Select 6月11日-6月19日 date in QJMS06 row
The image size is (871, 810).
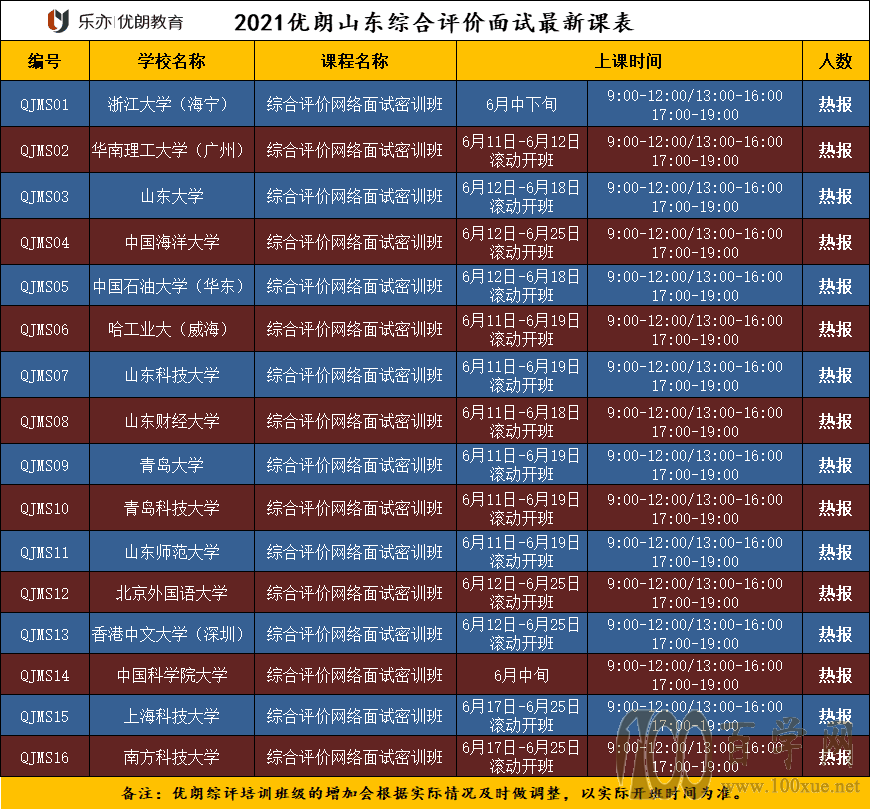pos(521,321)
